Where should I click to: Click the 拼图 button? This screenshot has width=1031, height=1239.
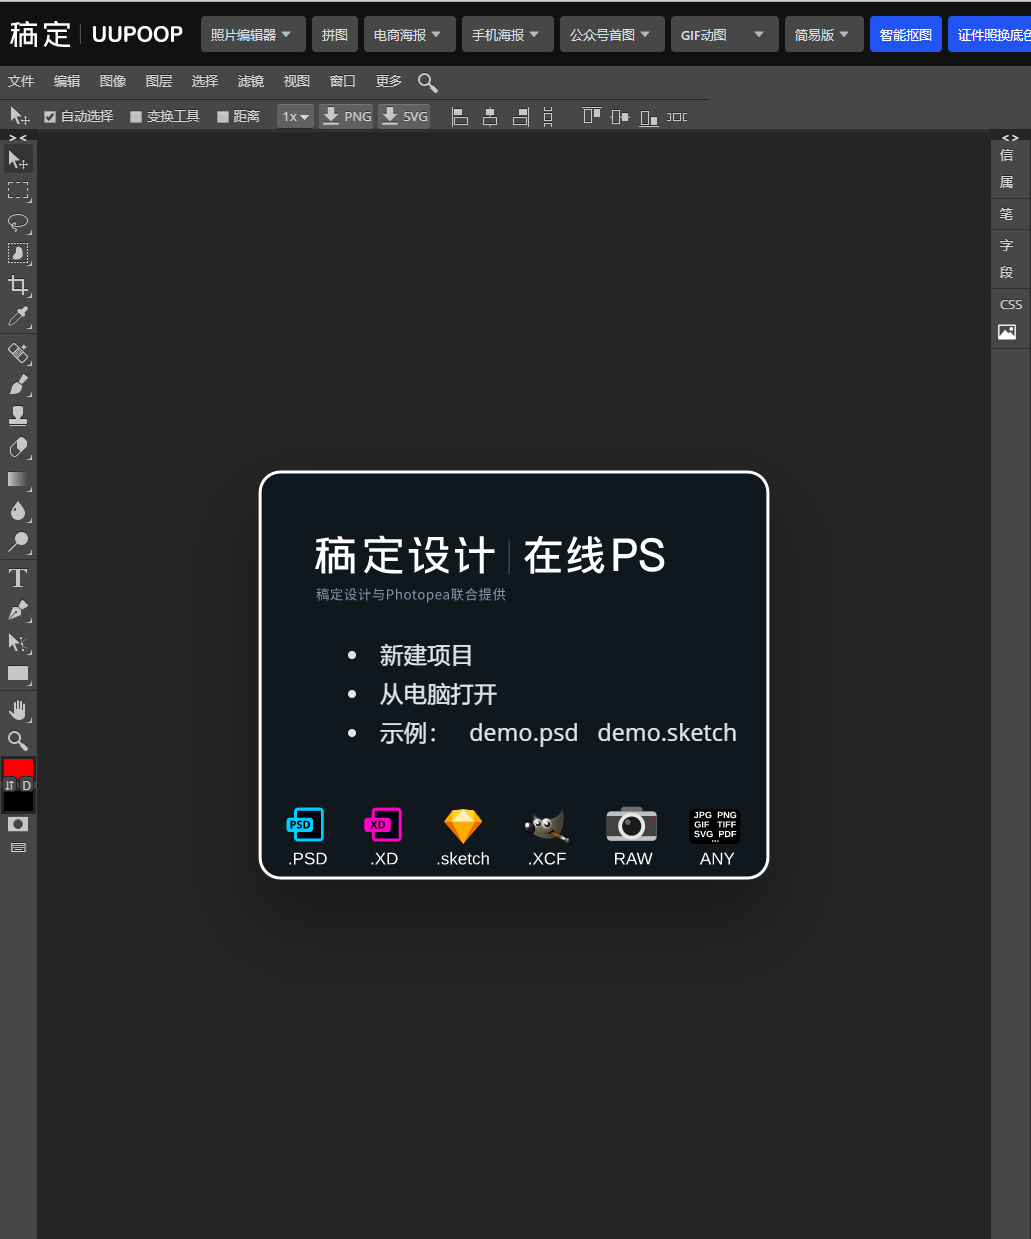pos(335,34)
